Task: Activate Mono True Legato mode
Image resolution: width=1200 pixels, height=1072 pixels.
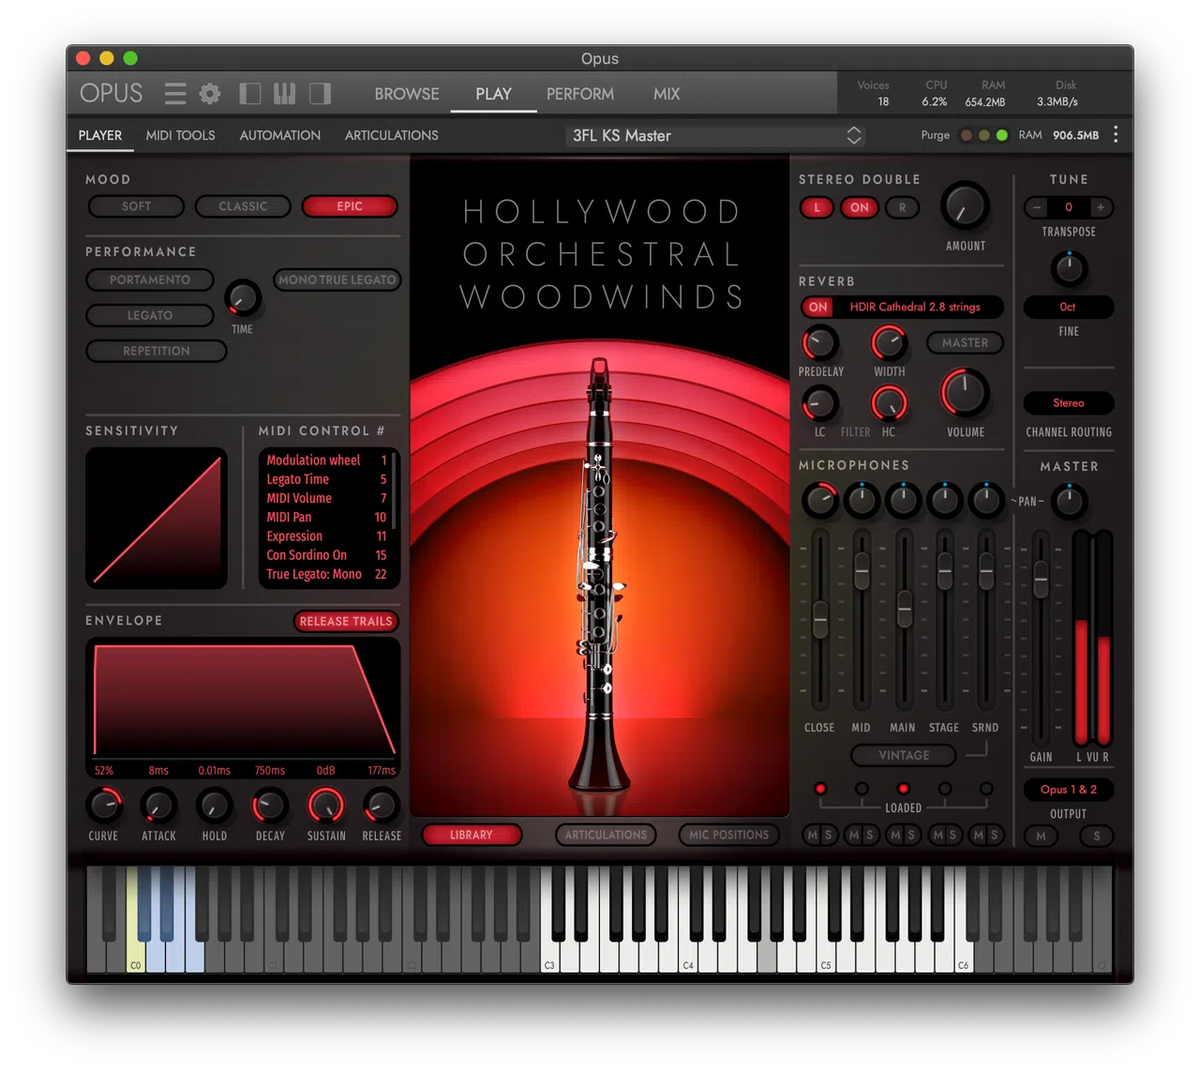Action: tap(337, 280)
